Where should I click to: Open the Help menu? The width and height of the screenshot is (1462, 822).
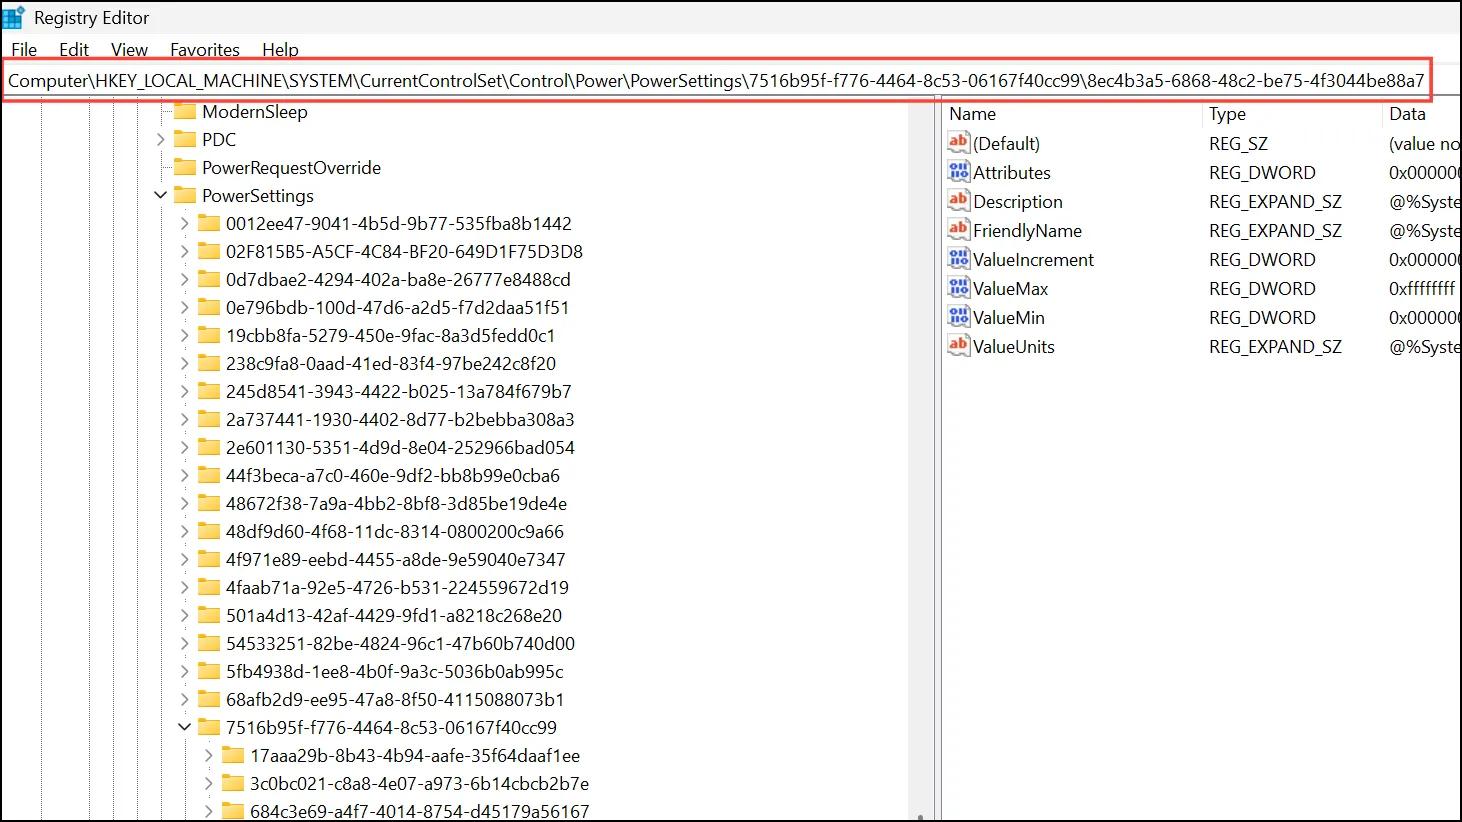[280, 49]
